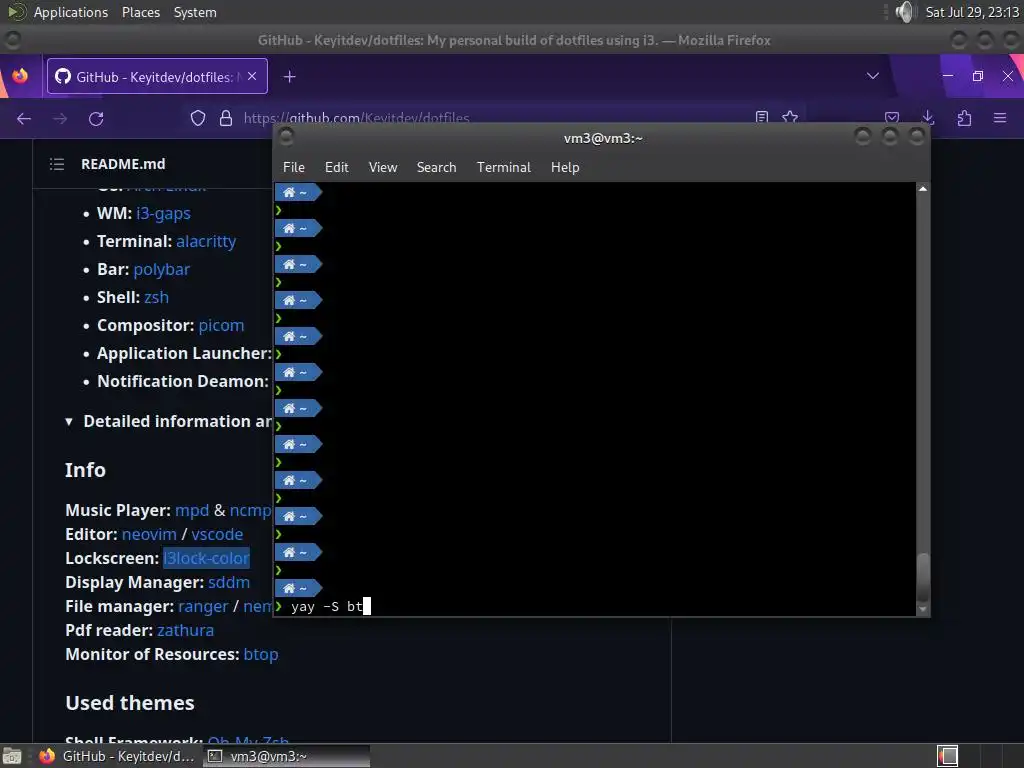The width and height of the screenshot is (1024, 768).
Task: Click the 'Info' heading
Action: click(85, 470)
